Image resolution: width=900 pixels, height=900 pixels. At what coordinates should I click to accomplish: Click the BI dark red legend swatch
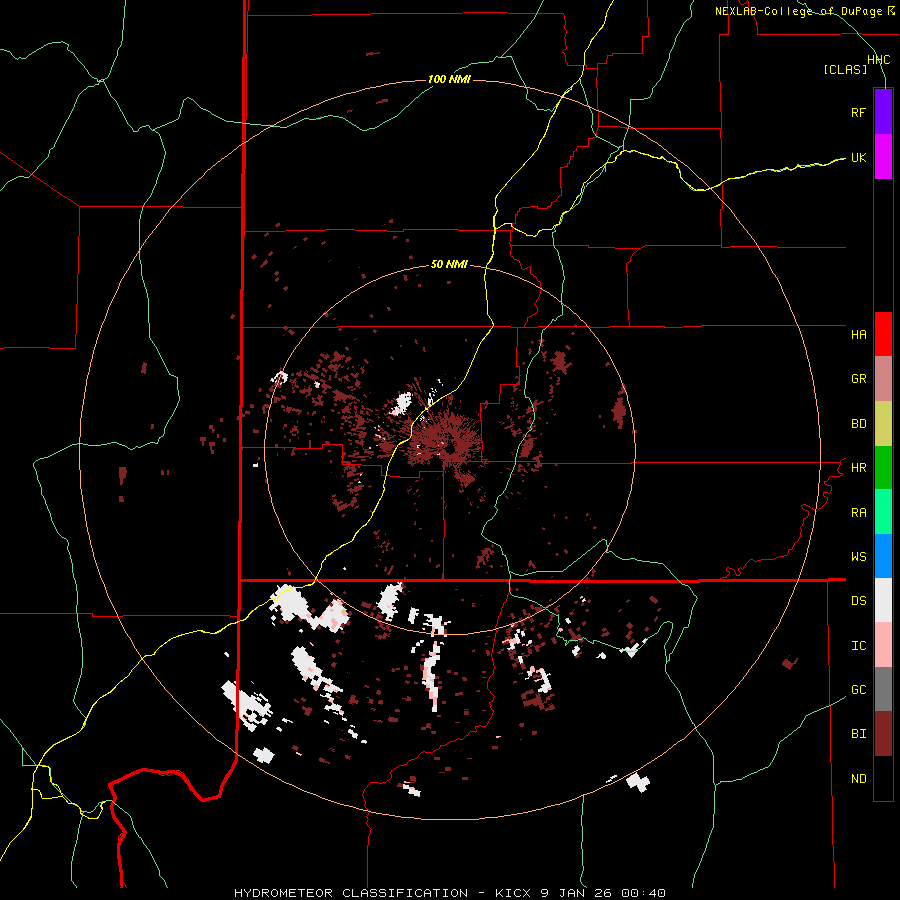(883, 734)
